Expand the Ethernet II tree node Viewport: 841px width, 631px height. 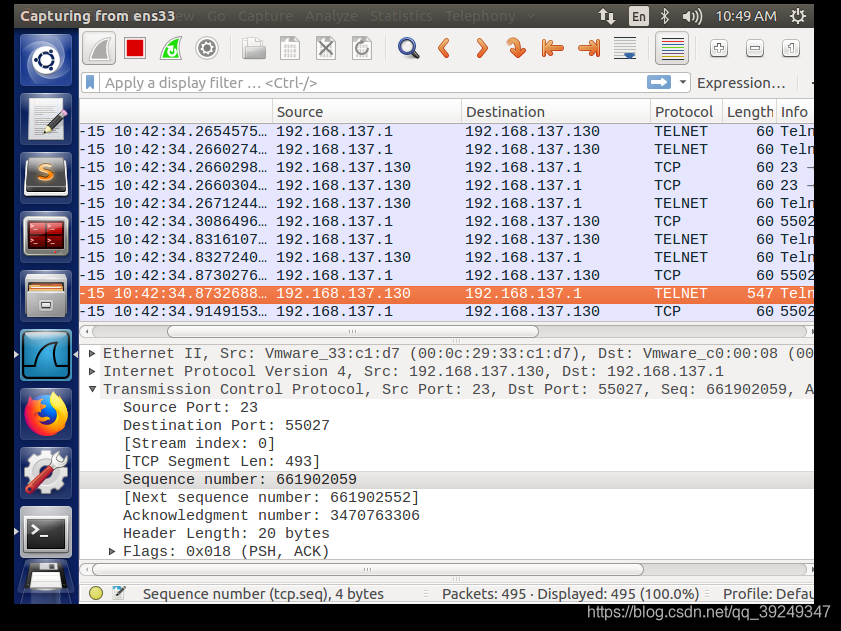pyautogui.click(x=92, y=353)
